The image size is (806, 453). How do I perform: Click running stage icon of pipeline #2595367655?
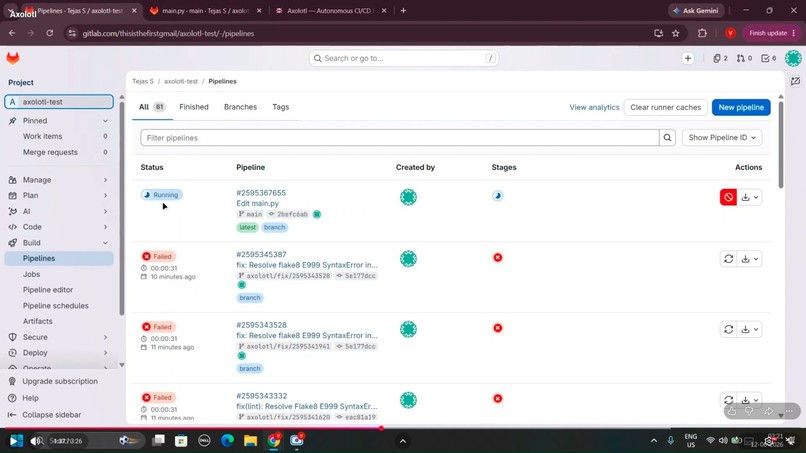pyautogui.click(x=498, y=196)
